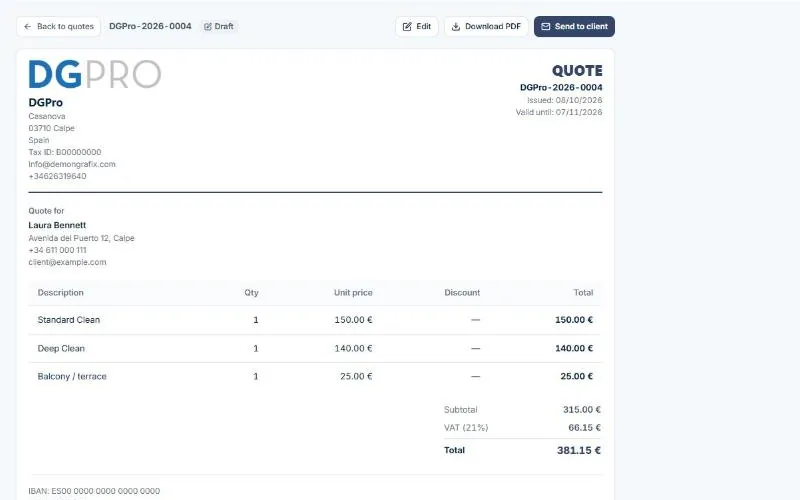This screenshot has height=500, width=800.
Task: Click the back arrow icon beside Back to quotes
Action: point(28,27)
